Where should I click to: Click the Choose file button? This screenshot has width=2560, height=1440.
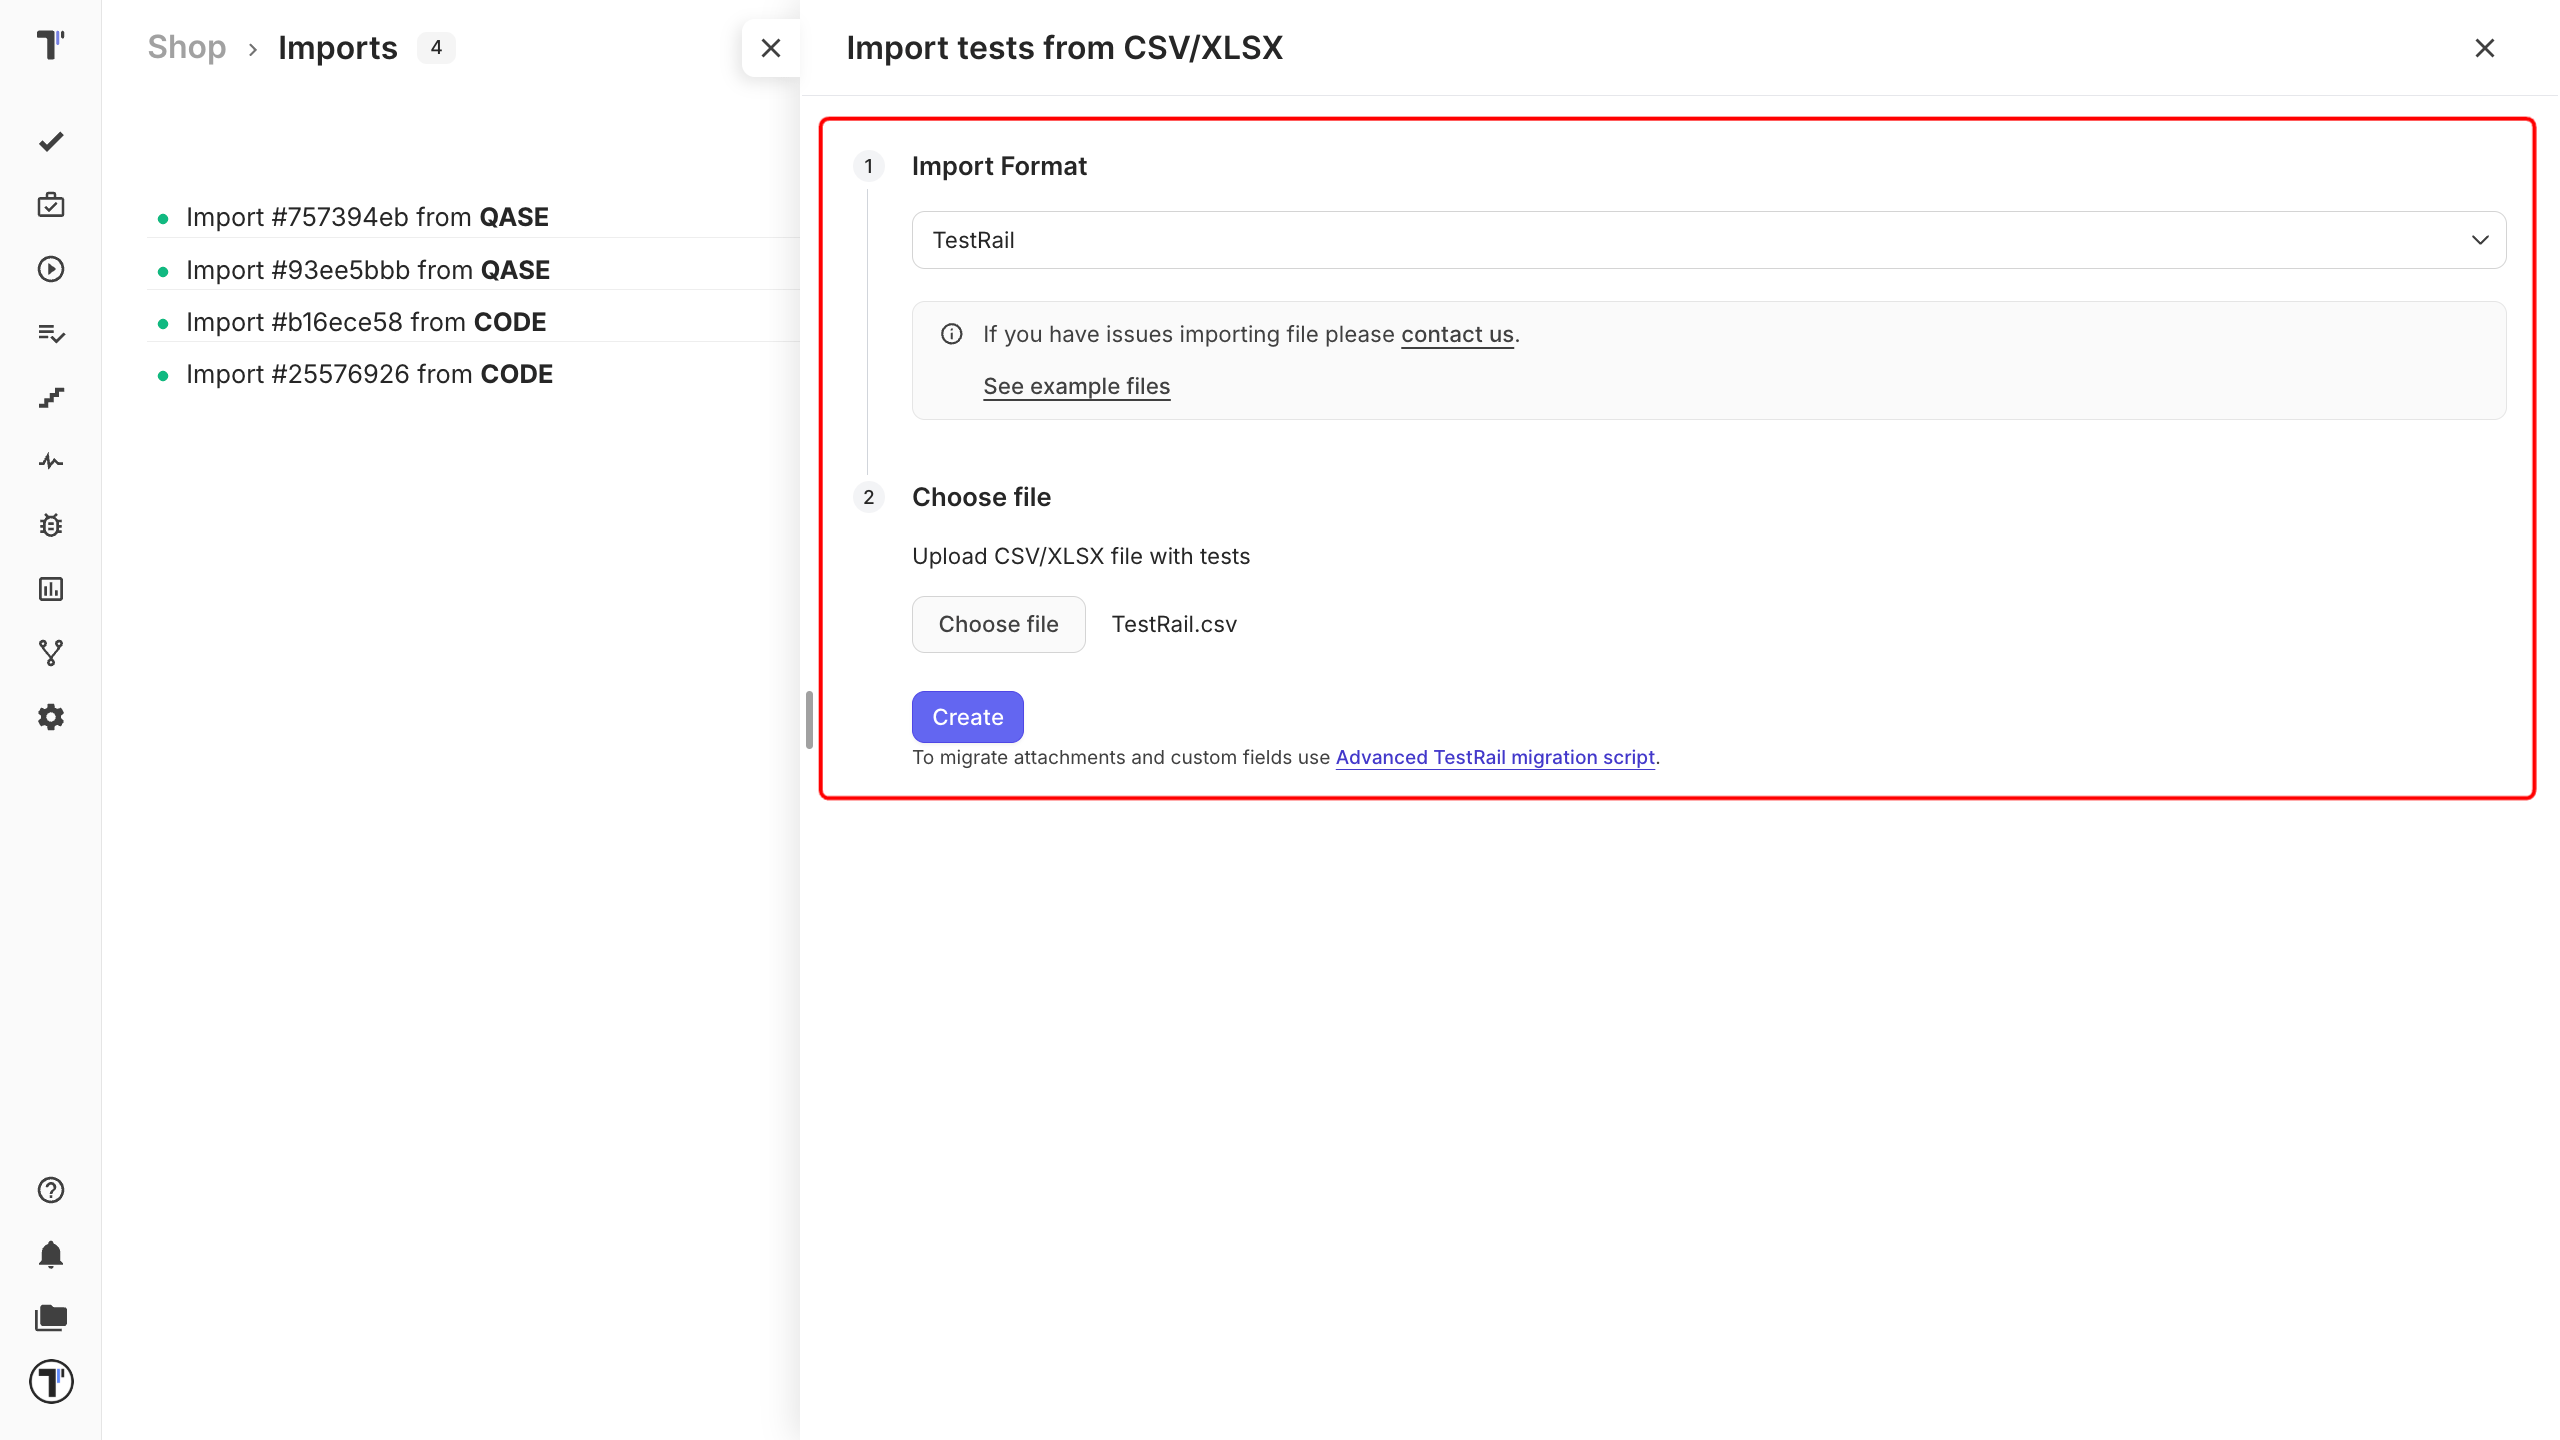click(x=998, y=624)
